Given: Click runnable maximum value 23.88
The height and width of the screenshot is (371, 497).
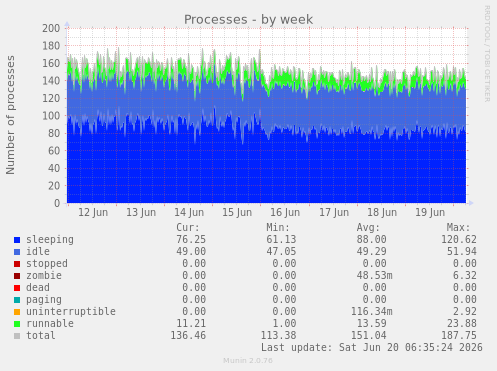Looking at the screenshot, I should [462, 323].
